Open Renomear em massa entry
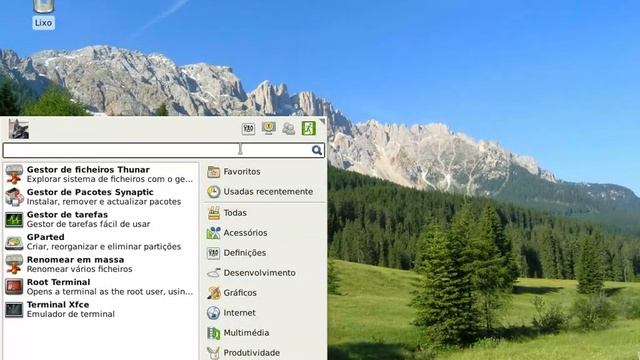Viewport: 640px width, 360px height. (100, 264)
